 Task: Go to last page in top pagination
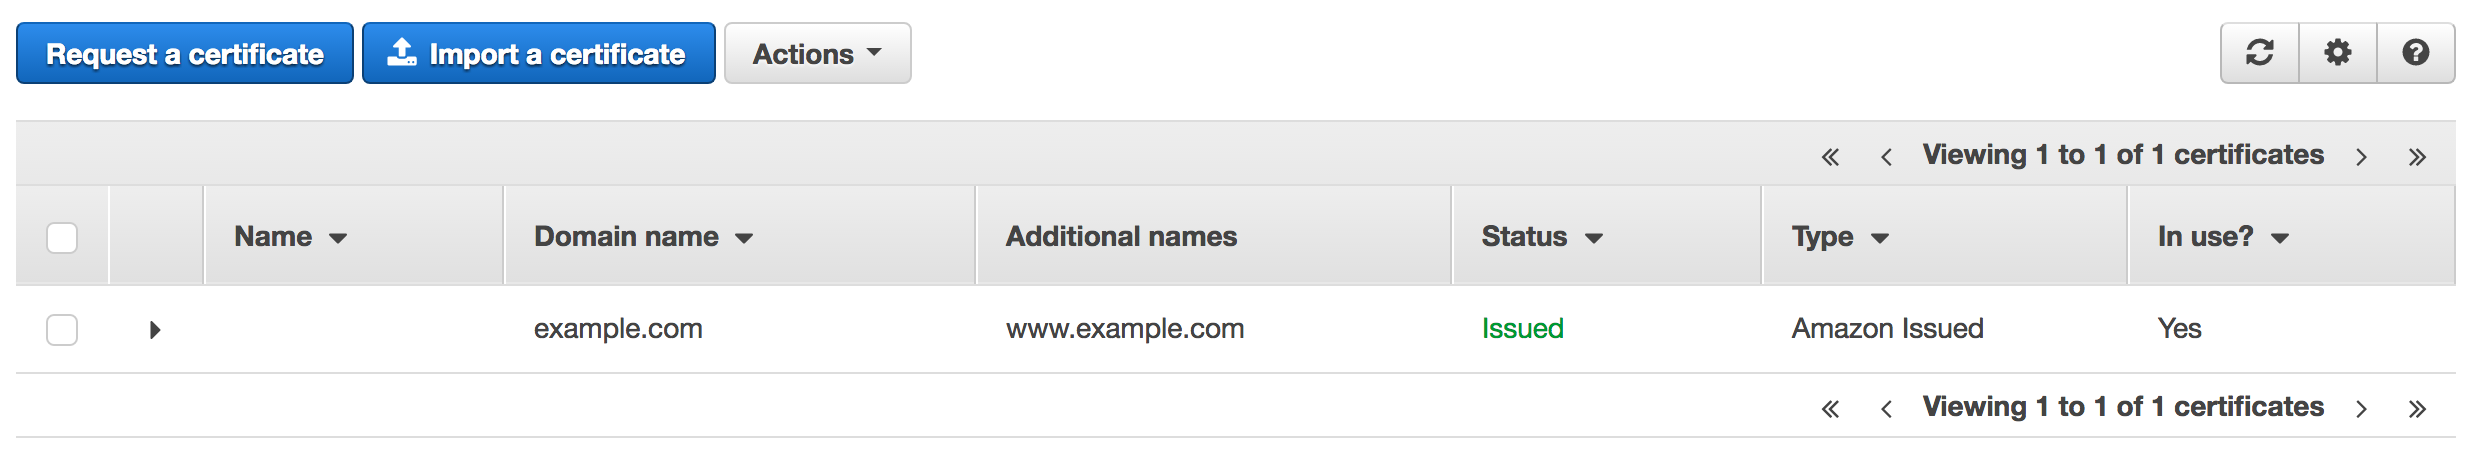[2417, 157]
